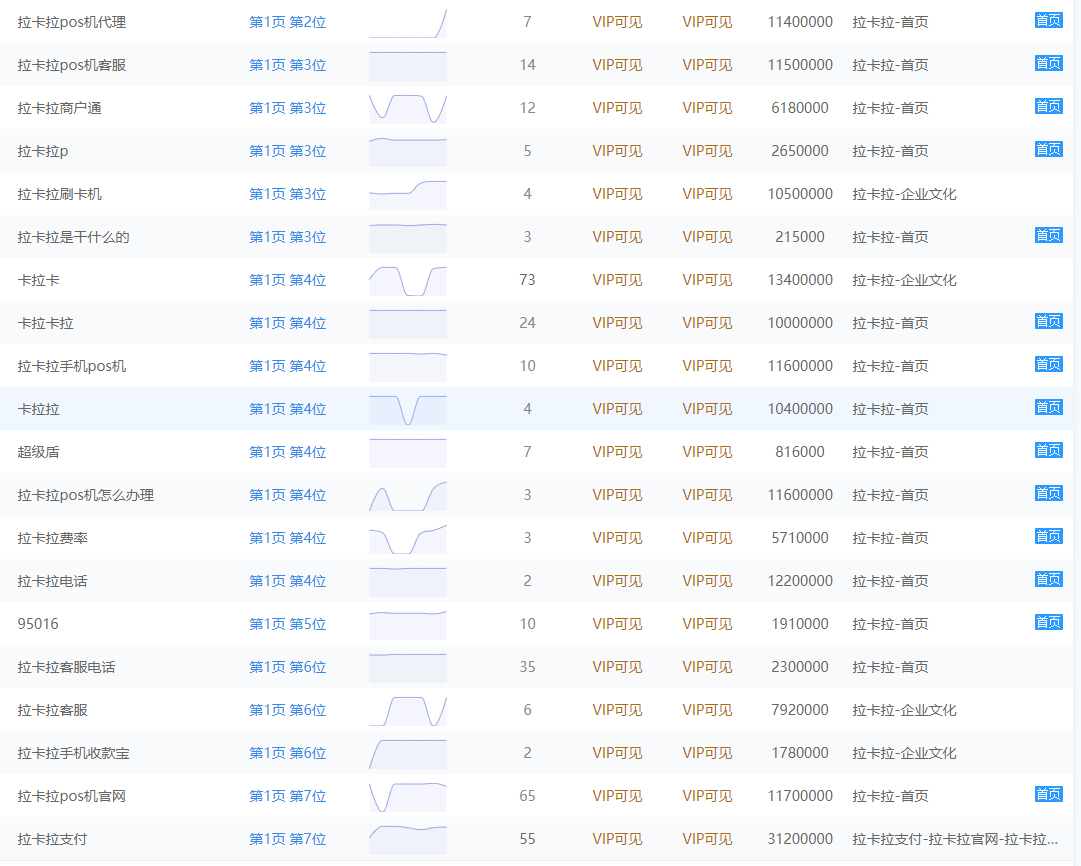Click second VIP可见 in 95016 row
Viewport: 1081px width, 866px height.
pyautogui.click(x=707, y=624)
